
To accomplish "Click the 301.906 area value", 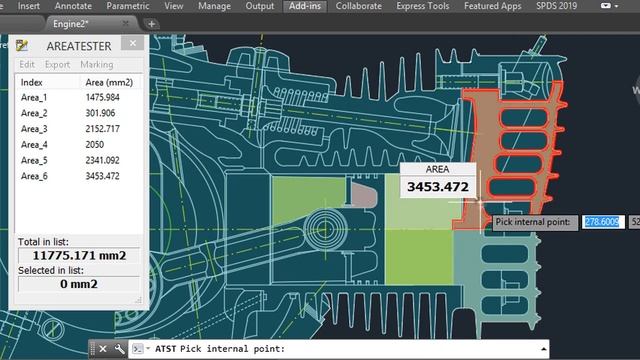I will coord(100,113).
